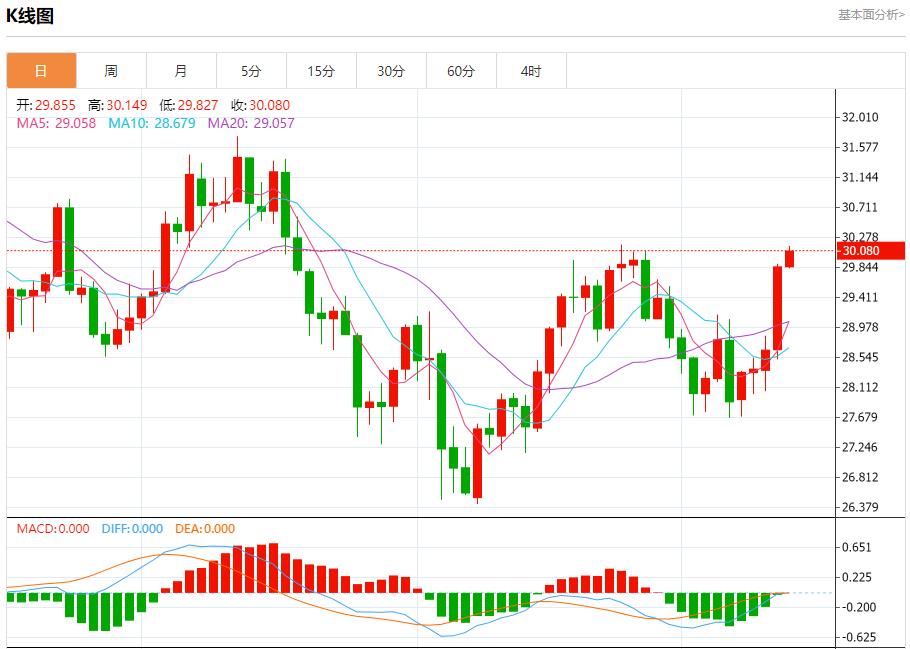Switch to the 月 monthly tab

(181, 71)
